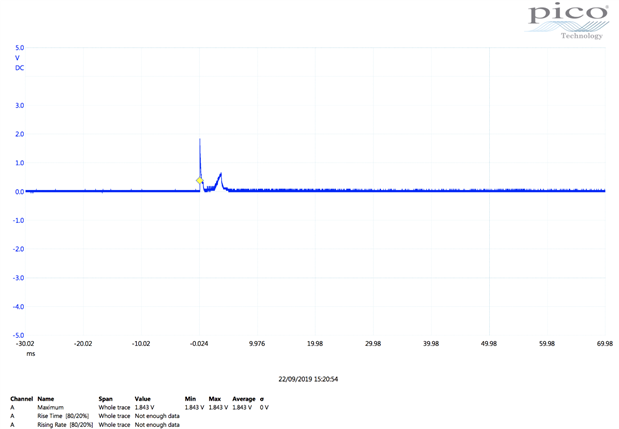
Task: Click the V unit label on the axis
Action: [x=17, y=58]
